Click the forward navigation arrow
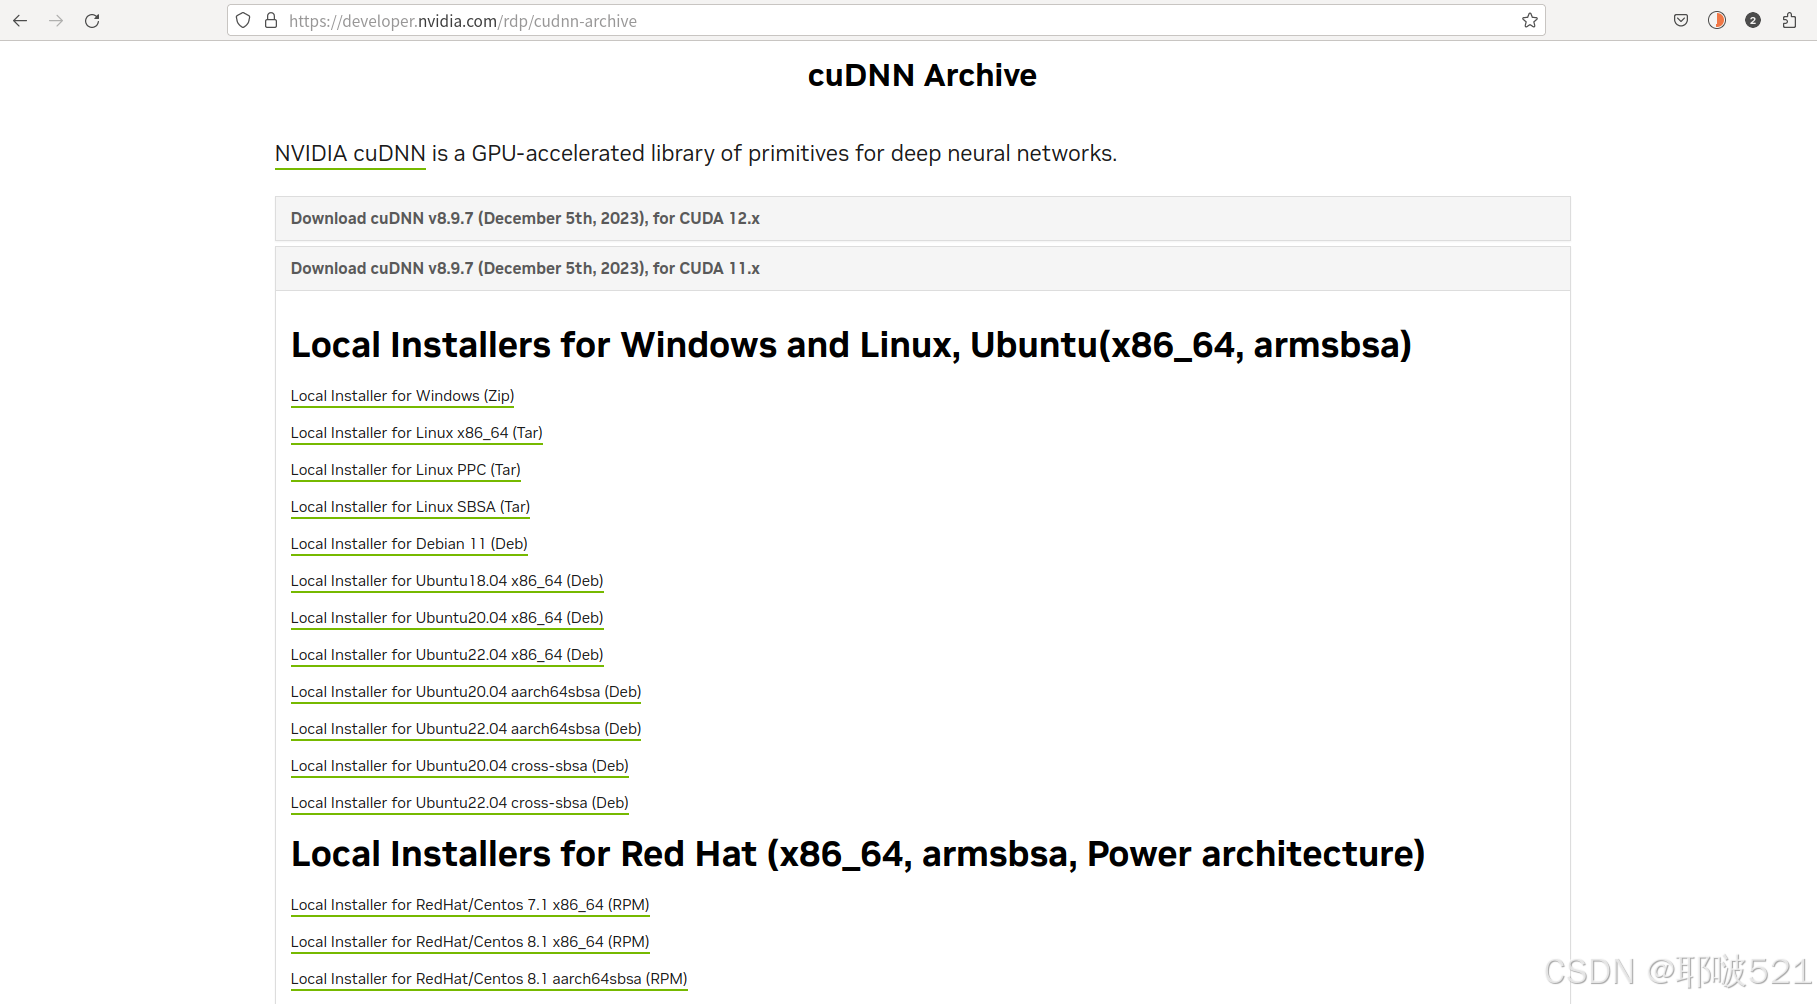Viewport: 1817px width, 1004px height. 56,20
